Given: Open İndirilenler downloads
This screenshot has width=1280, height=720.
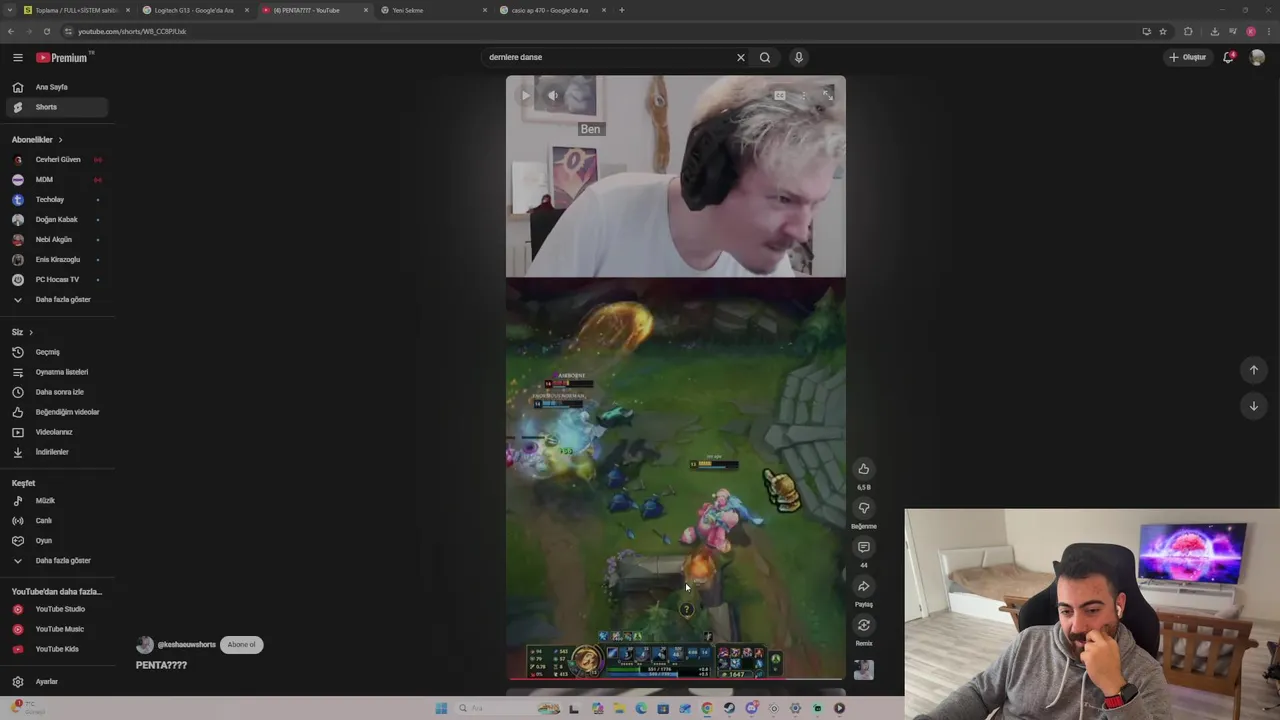Looking at the screenshot, I should pyautogui.click(x=57, y=452).
